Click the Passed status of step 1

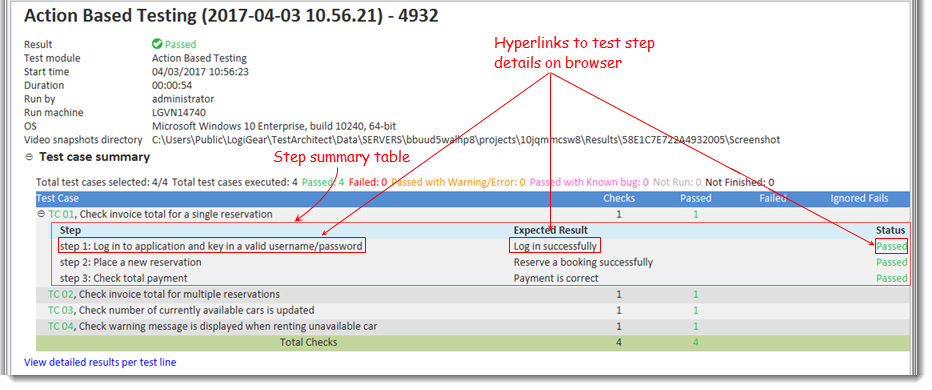click(x=892, y=246)
